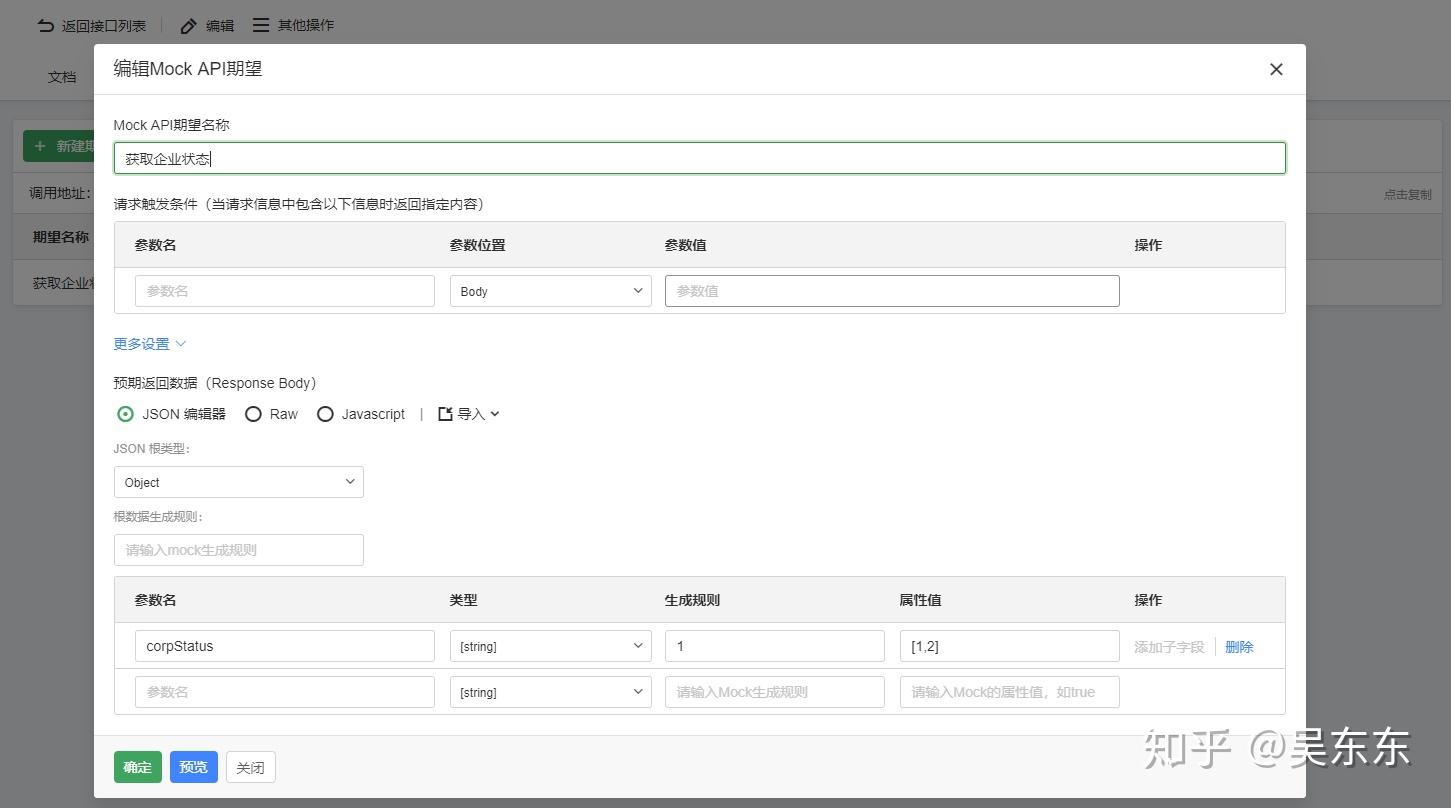Image resolution: width=1451 pixels, height=808 pixels.
Task: Open the 其他操作 hamburger icon
Action: click(259, 25)
